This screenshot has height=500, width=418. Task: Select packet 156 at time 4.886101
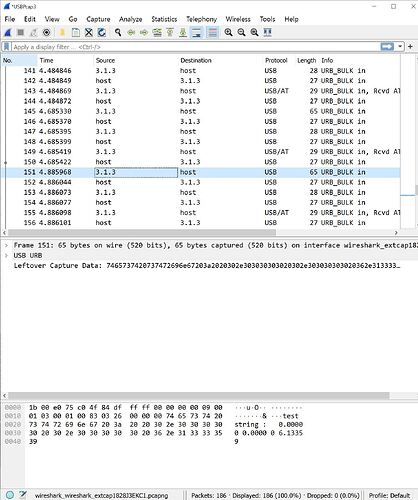201,223
